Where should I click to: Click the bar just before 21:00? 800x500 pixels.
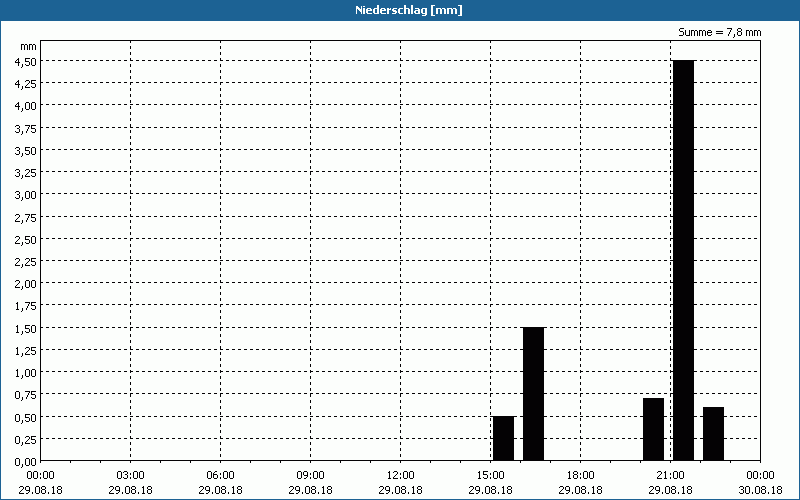654,429
